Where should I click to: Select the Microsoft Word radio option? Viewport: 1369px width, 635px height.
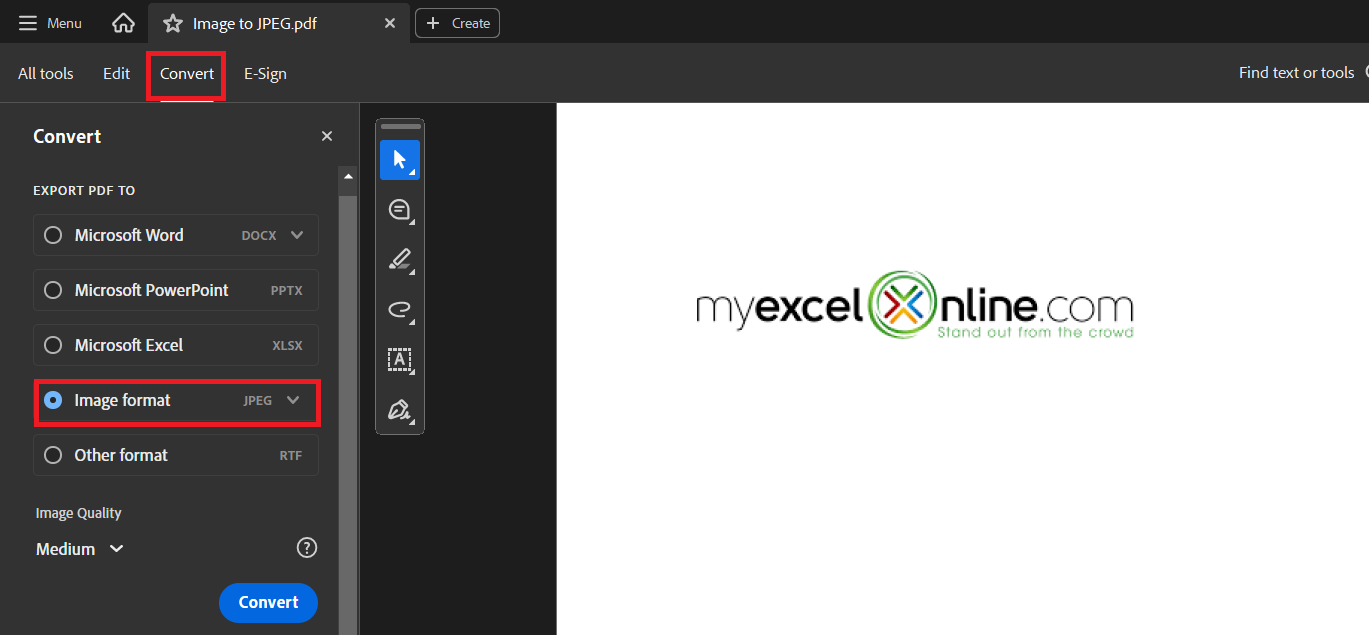tap(53, 235)
